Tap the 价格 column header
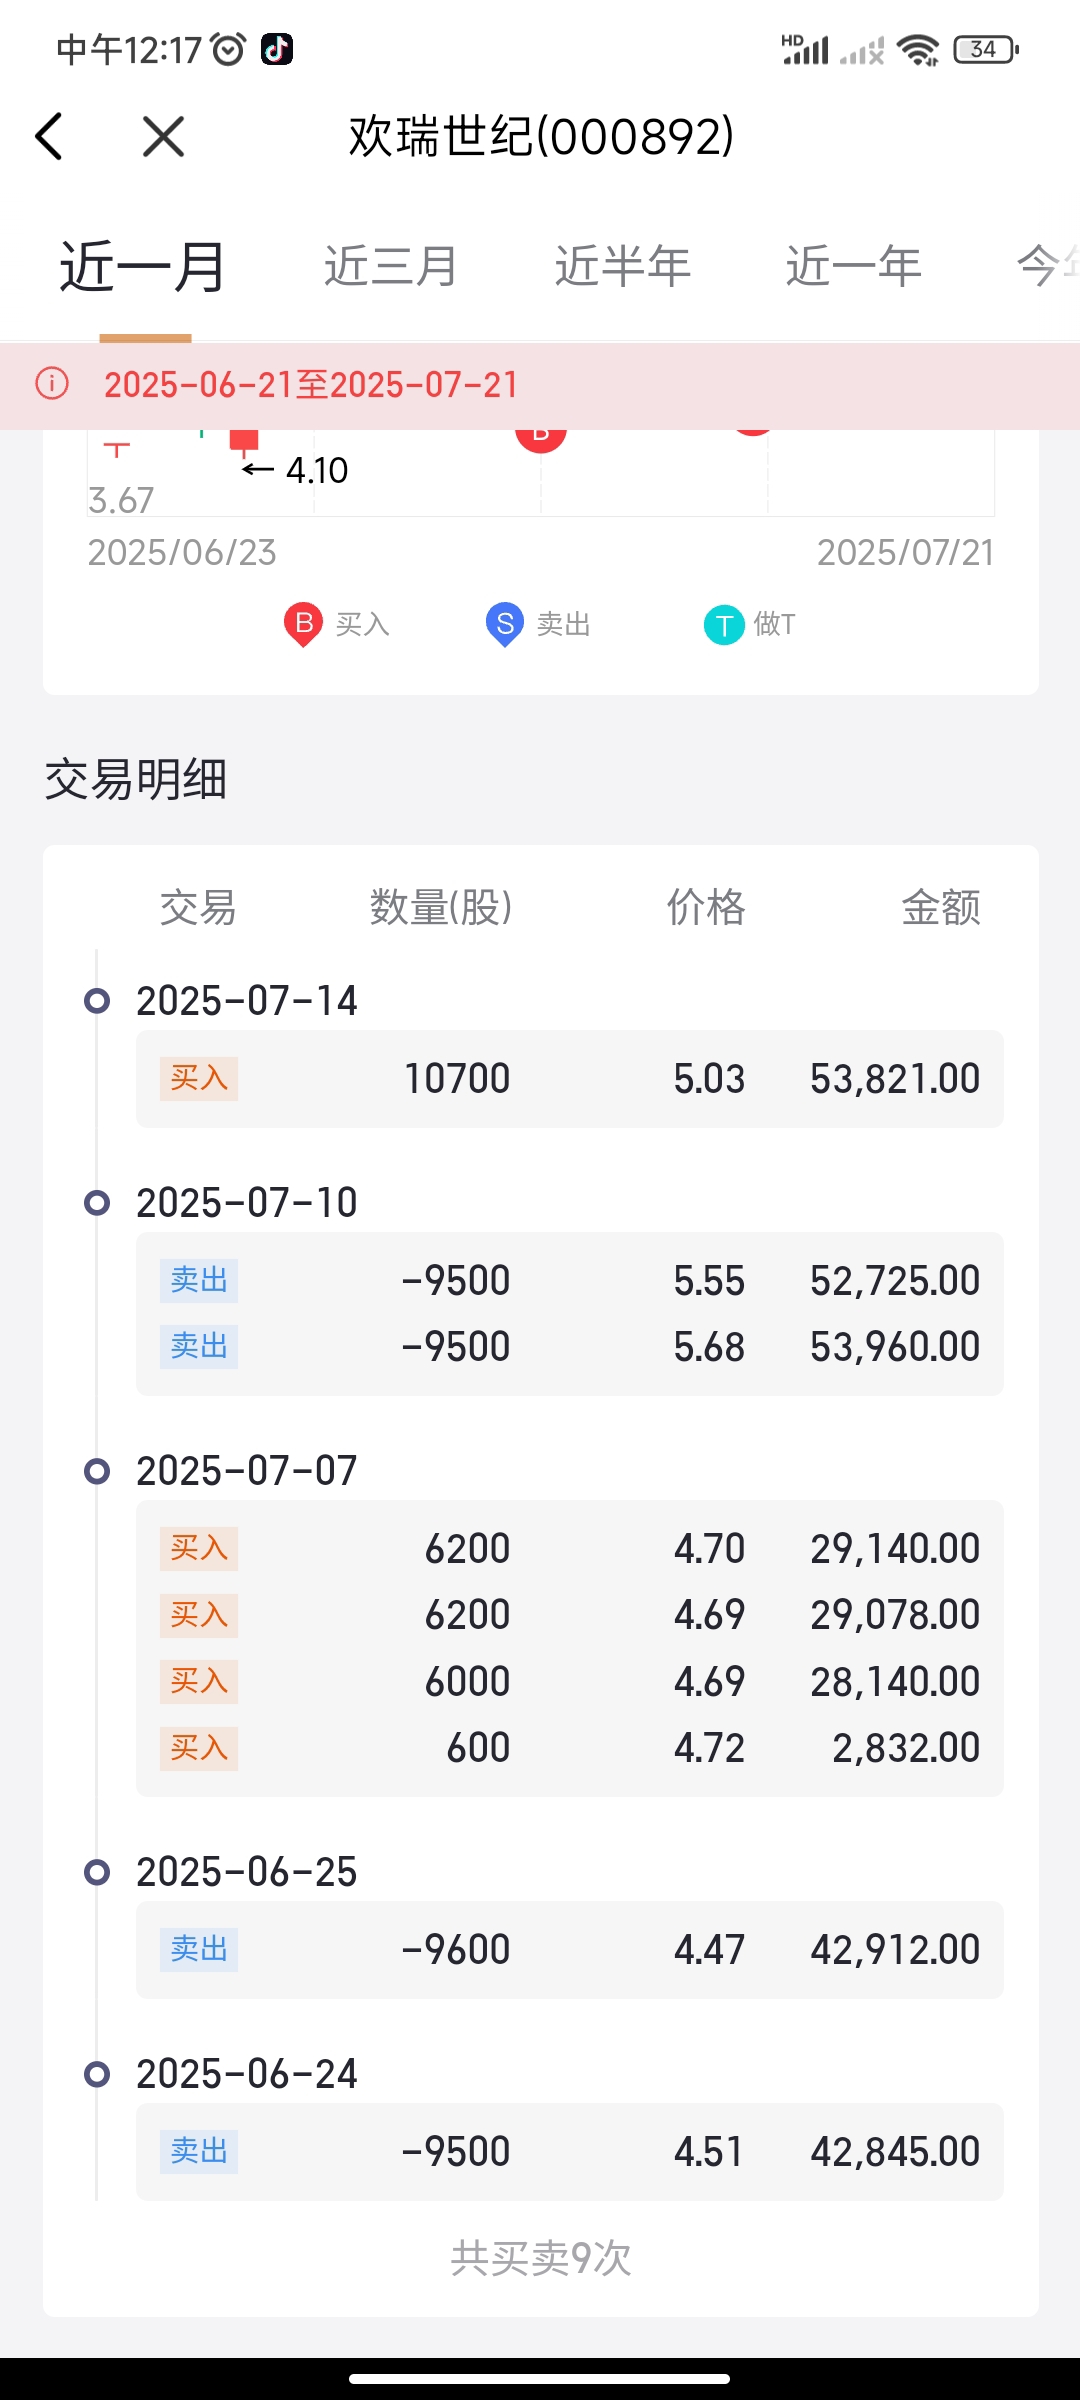Image resolution: width=1080 pixels, height=2400 pixels. pos(706,908)
